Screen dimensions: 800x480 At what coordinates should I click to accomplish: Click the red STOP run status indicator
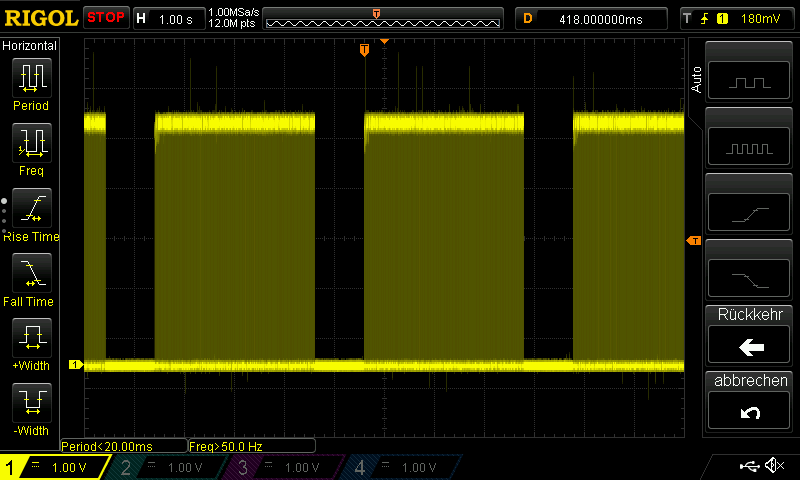[x=106, y=17]
